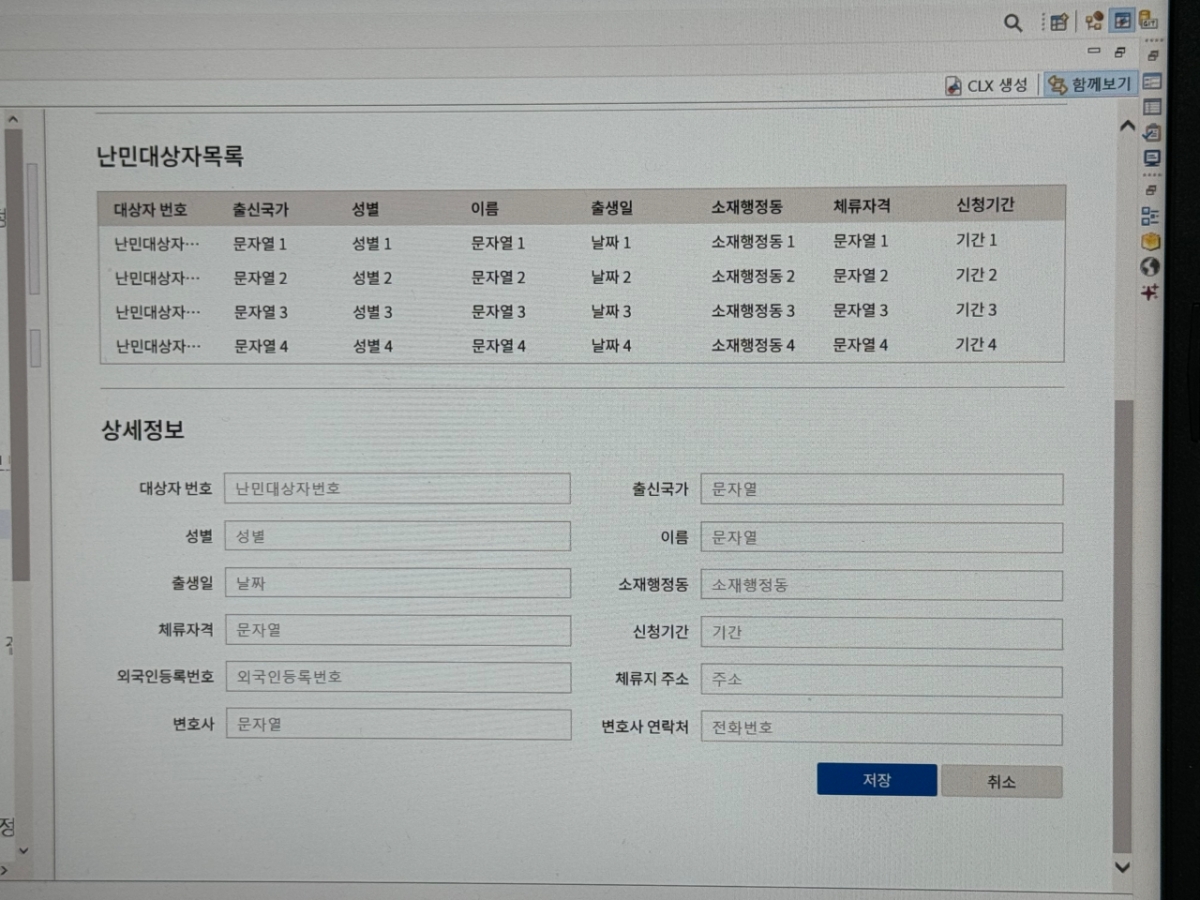This screenshot has width=1200, height=900.
Task: Click the cascade windows icon in right sidebar
Action: point(1152,56)
